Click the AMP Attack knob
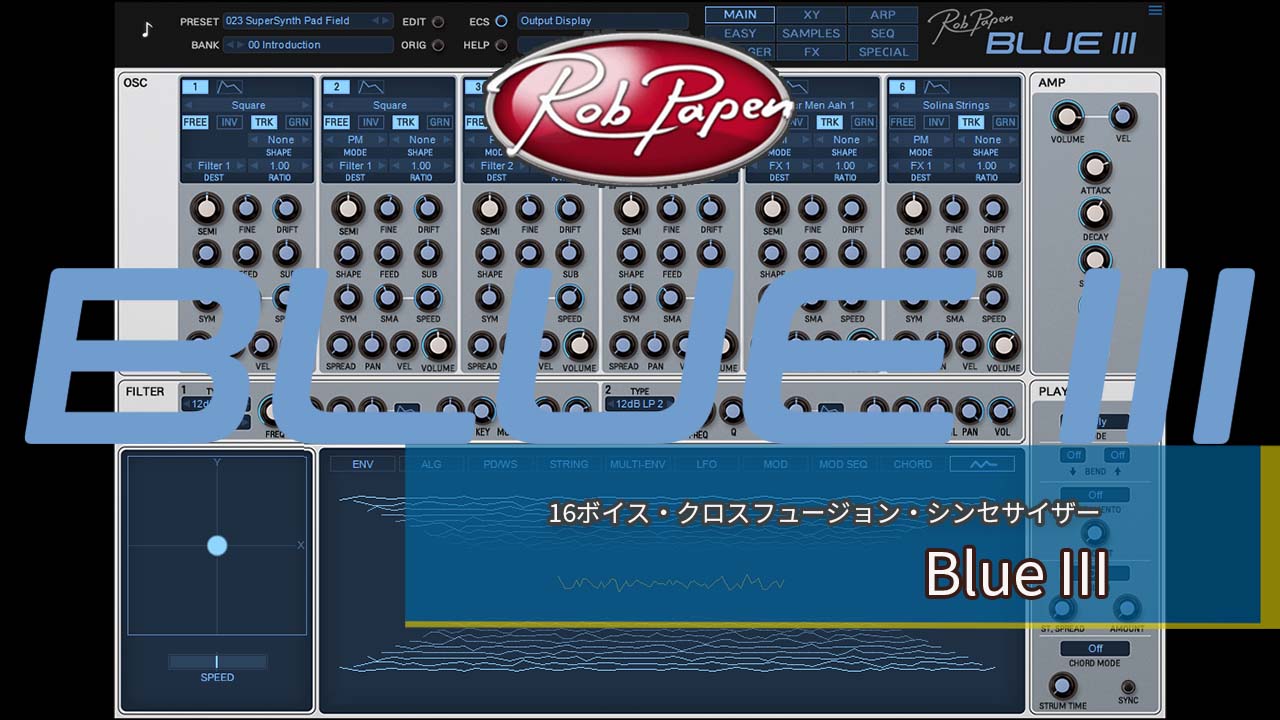The width and height of the screenshot is (1280, 720). (x=1095, y=167)
